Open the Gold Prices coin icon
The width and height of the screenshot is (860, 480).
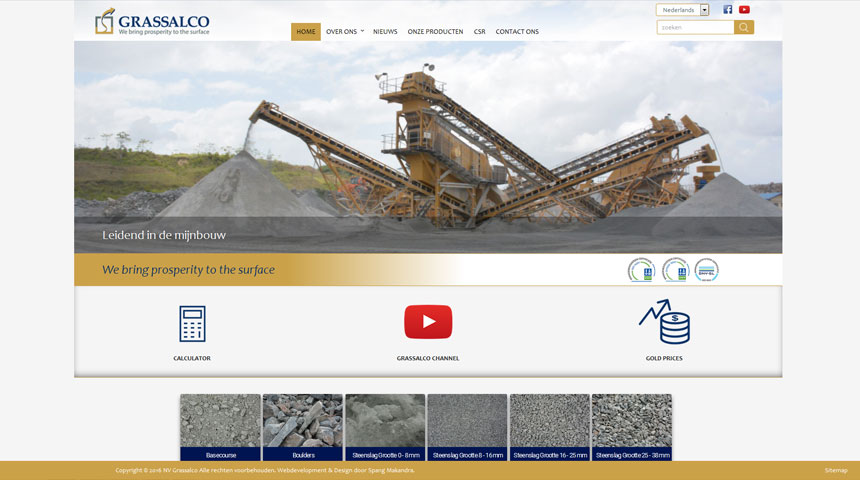coord(664,322)
